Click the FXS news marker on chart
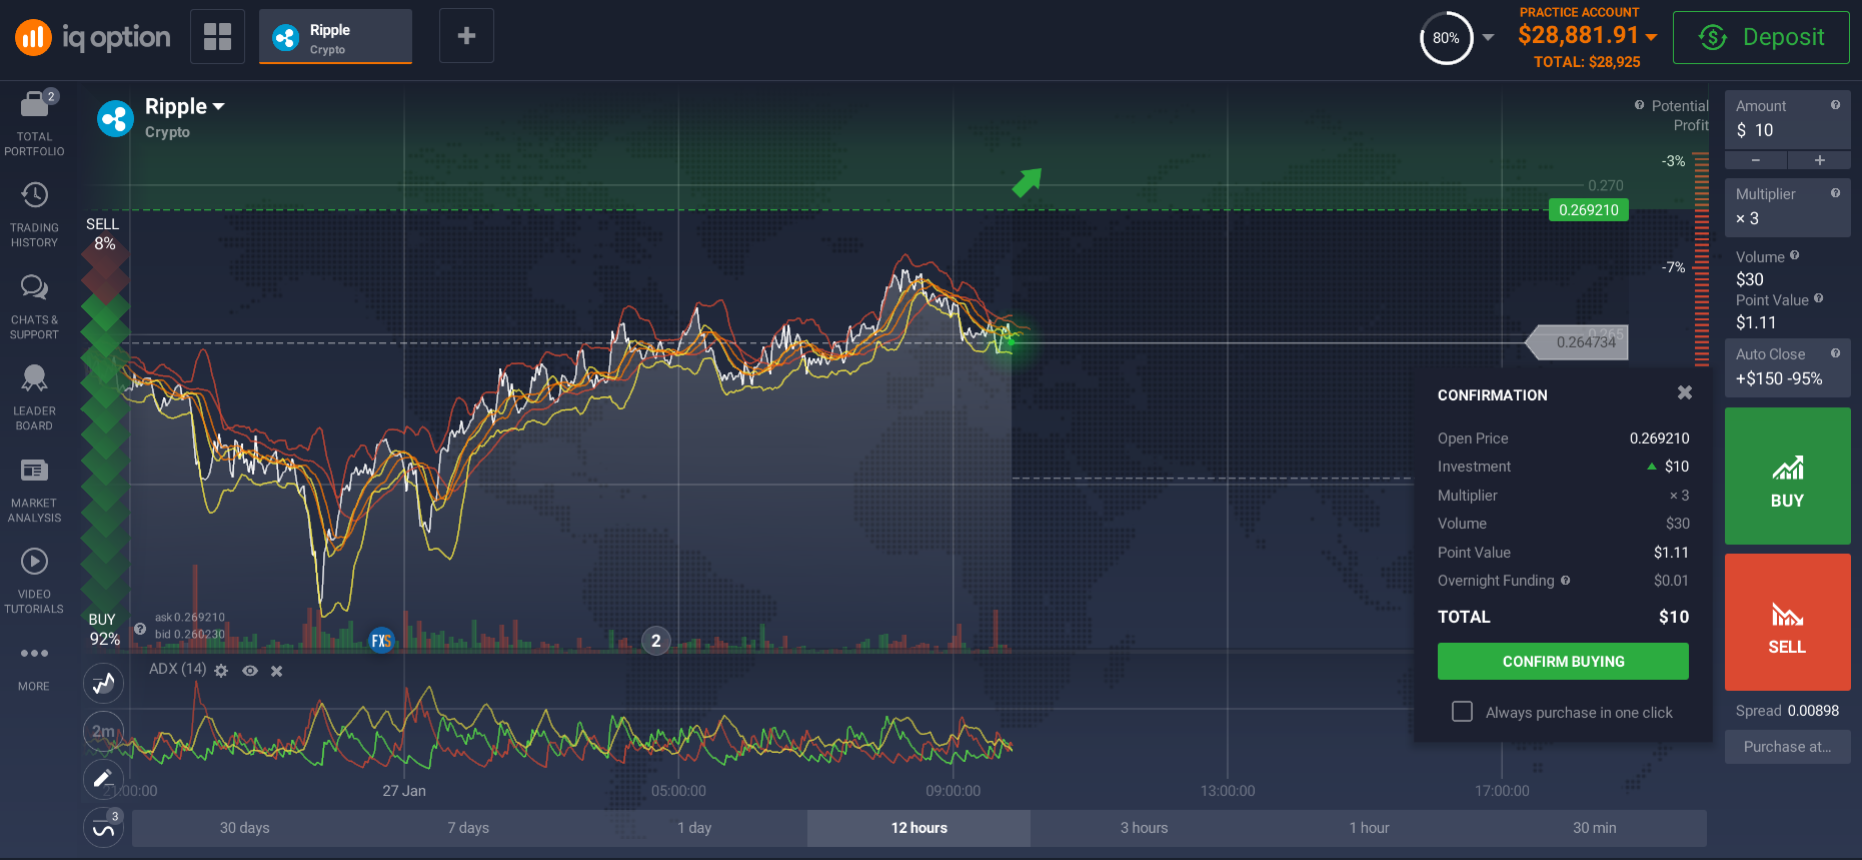Image resolution: width=1862 pixels, height=860 pixels. [x=381, y=641]
